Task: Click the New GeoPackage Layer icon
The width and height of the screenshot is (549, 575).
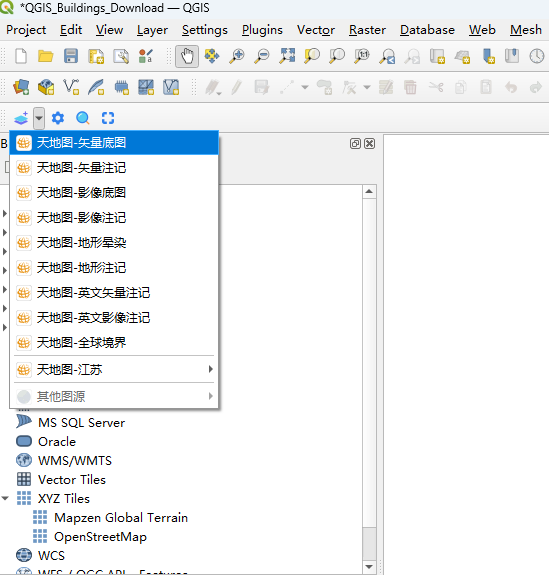Action: [x=46, y=87]
